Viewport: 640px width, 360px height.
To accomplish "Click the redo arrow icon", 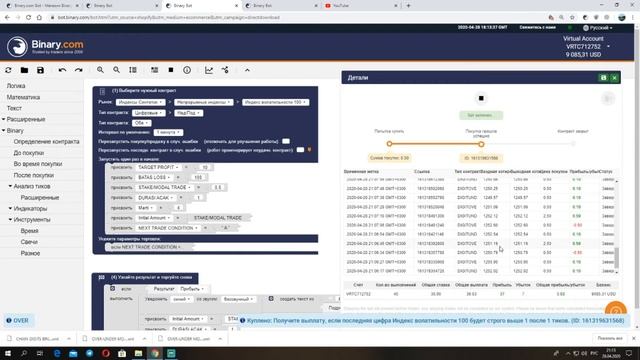I will point(78,70).
